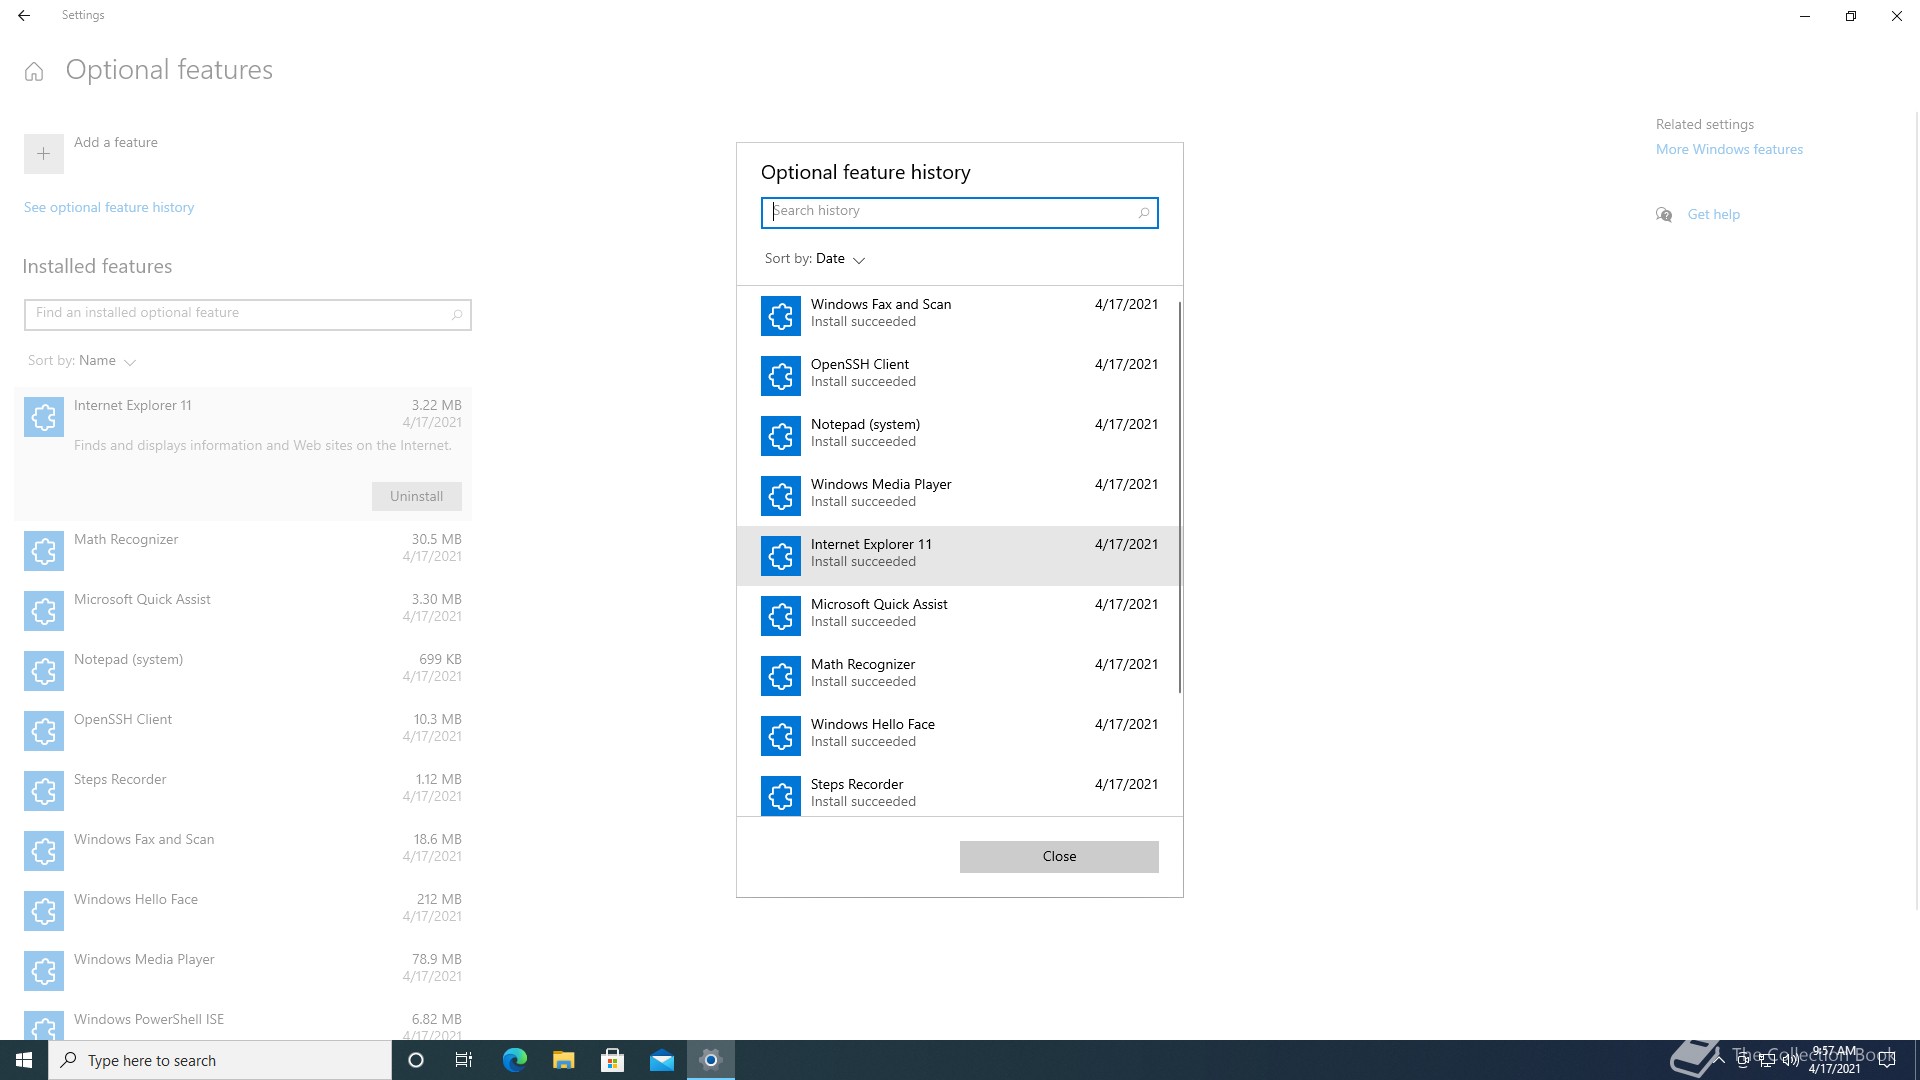Click the Cortana circle on the taskbar
This screenshot has width=1920, height=1080.
click(x=416, y=1060)
